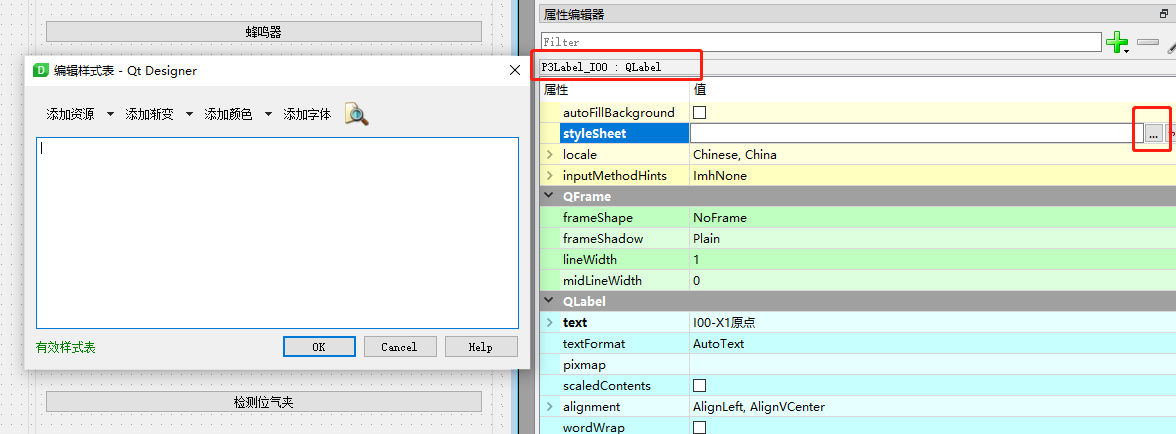Expand the locale property row
The width and height of the screenshot is (1176, 434).
[x=550, y=154]
